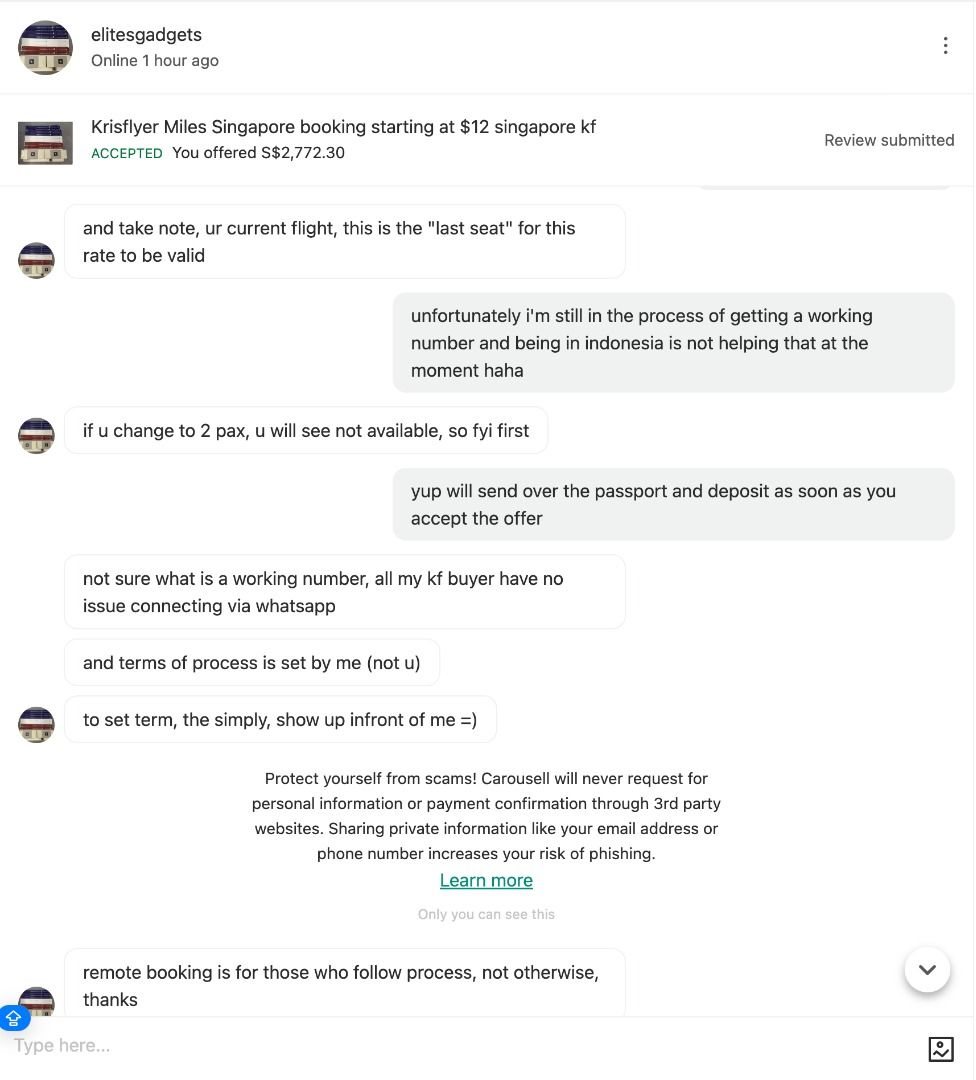Click seller avatar beside "show up infront" message

coord(36,725)
